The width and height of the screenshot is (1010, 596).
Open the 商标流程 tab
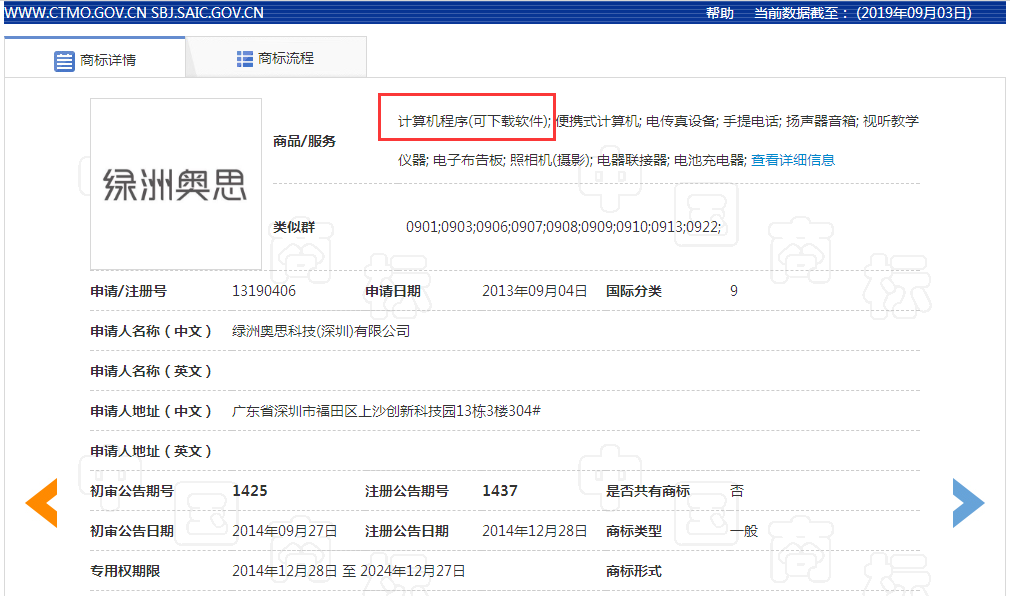coord(276,57)
